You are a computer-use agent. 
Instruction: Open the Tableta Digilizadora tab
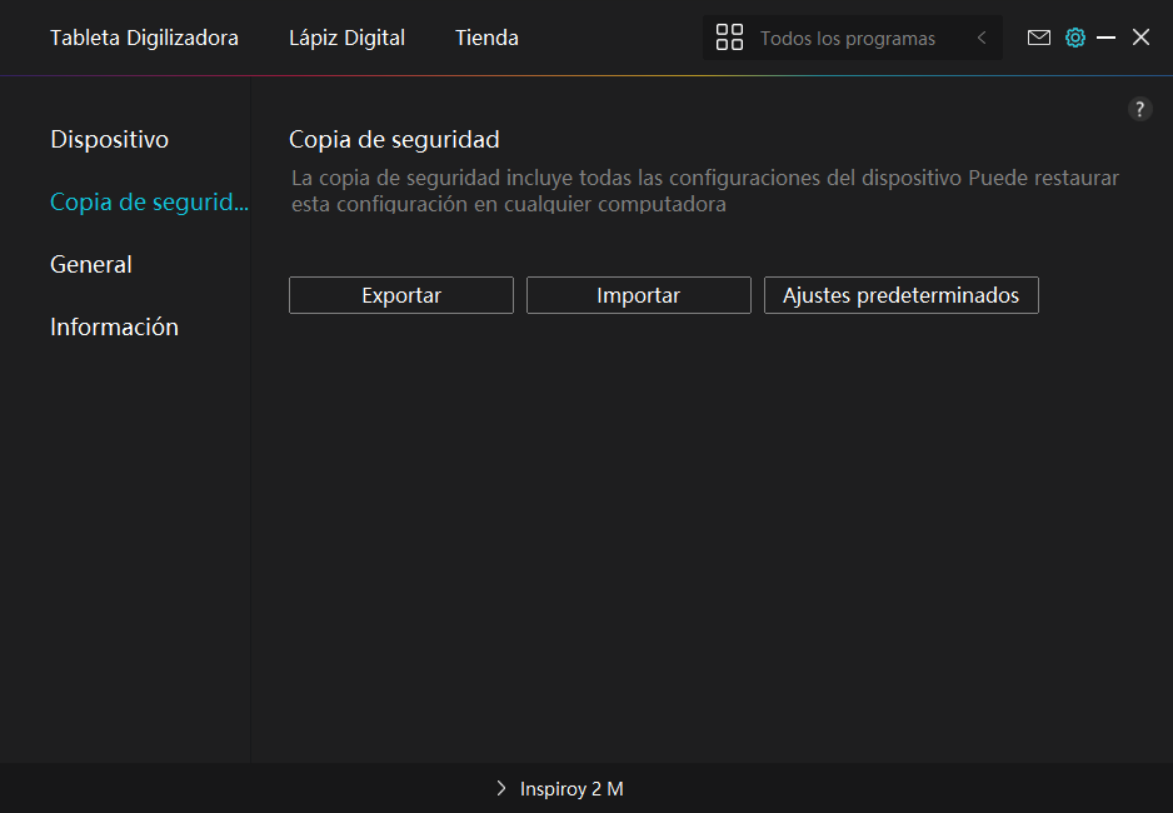pyautogui.click(x=144, y=38)
